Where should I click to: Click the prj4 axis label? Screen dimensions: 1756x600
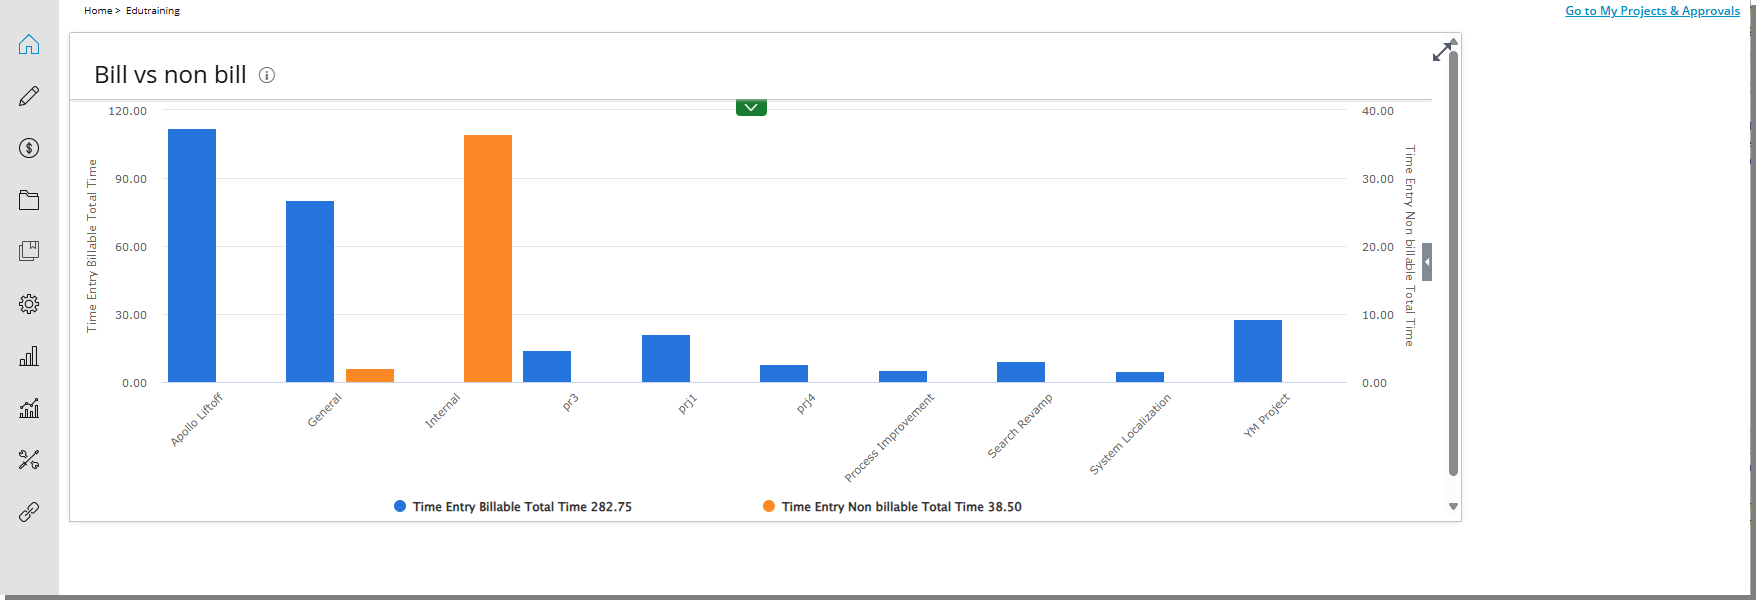[806, 404]
